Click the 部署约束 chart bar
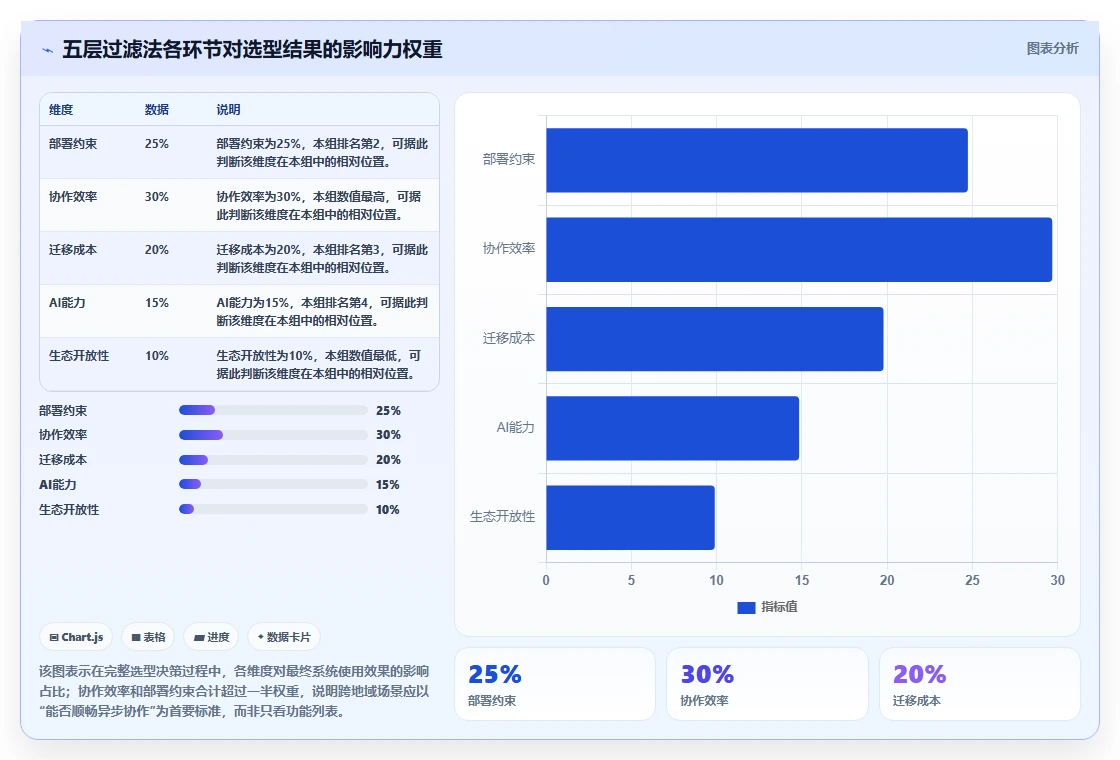Image resolution: width=1120 pixels, height=760 pixels. click(x=756, y=160)
